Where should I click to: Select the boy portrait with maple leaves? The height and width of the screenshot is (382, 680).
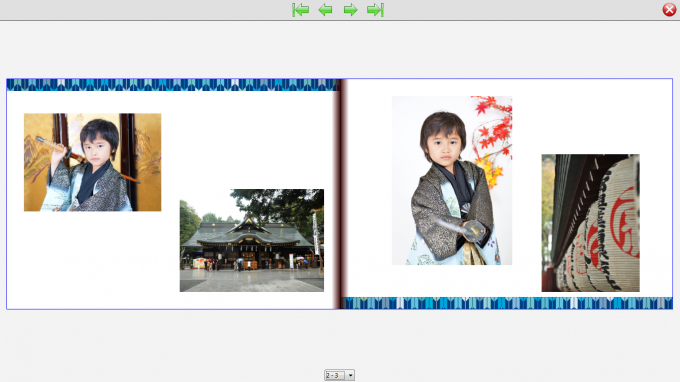tap(452, 180)
